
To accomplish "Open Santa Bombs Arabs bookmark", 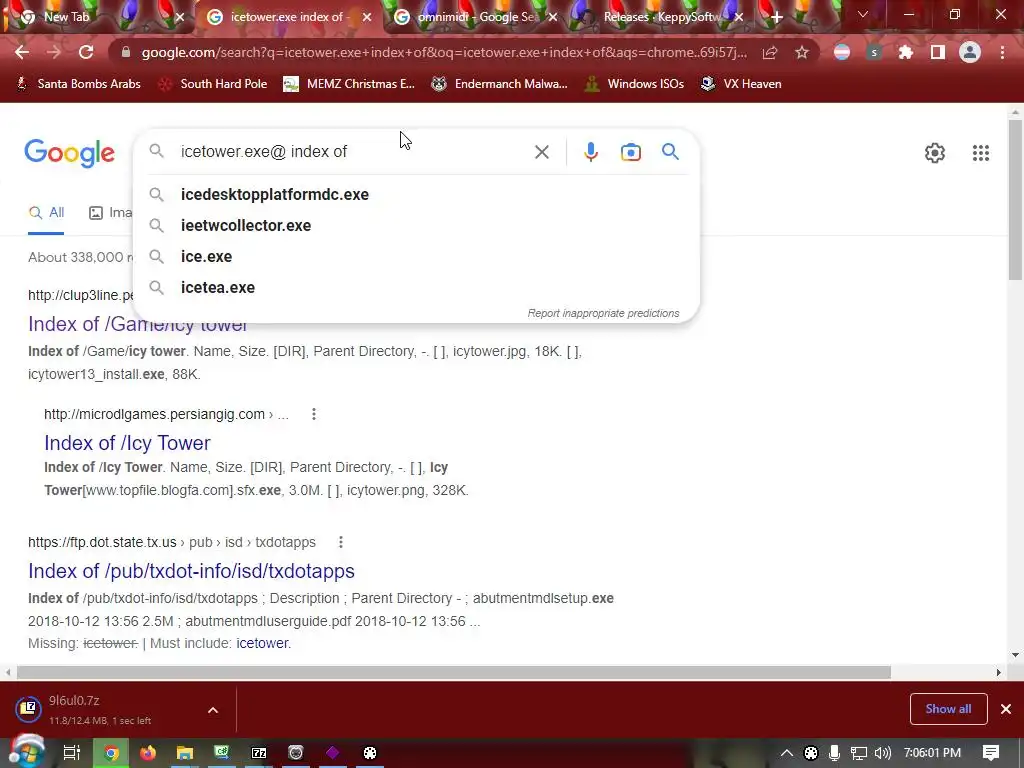I will tap(78, 84).
